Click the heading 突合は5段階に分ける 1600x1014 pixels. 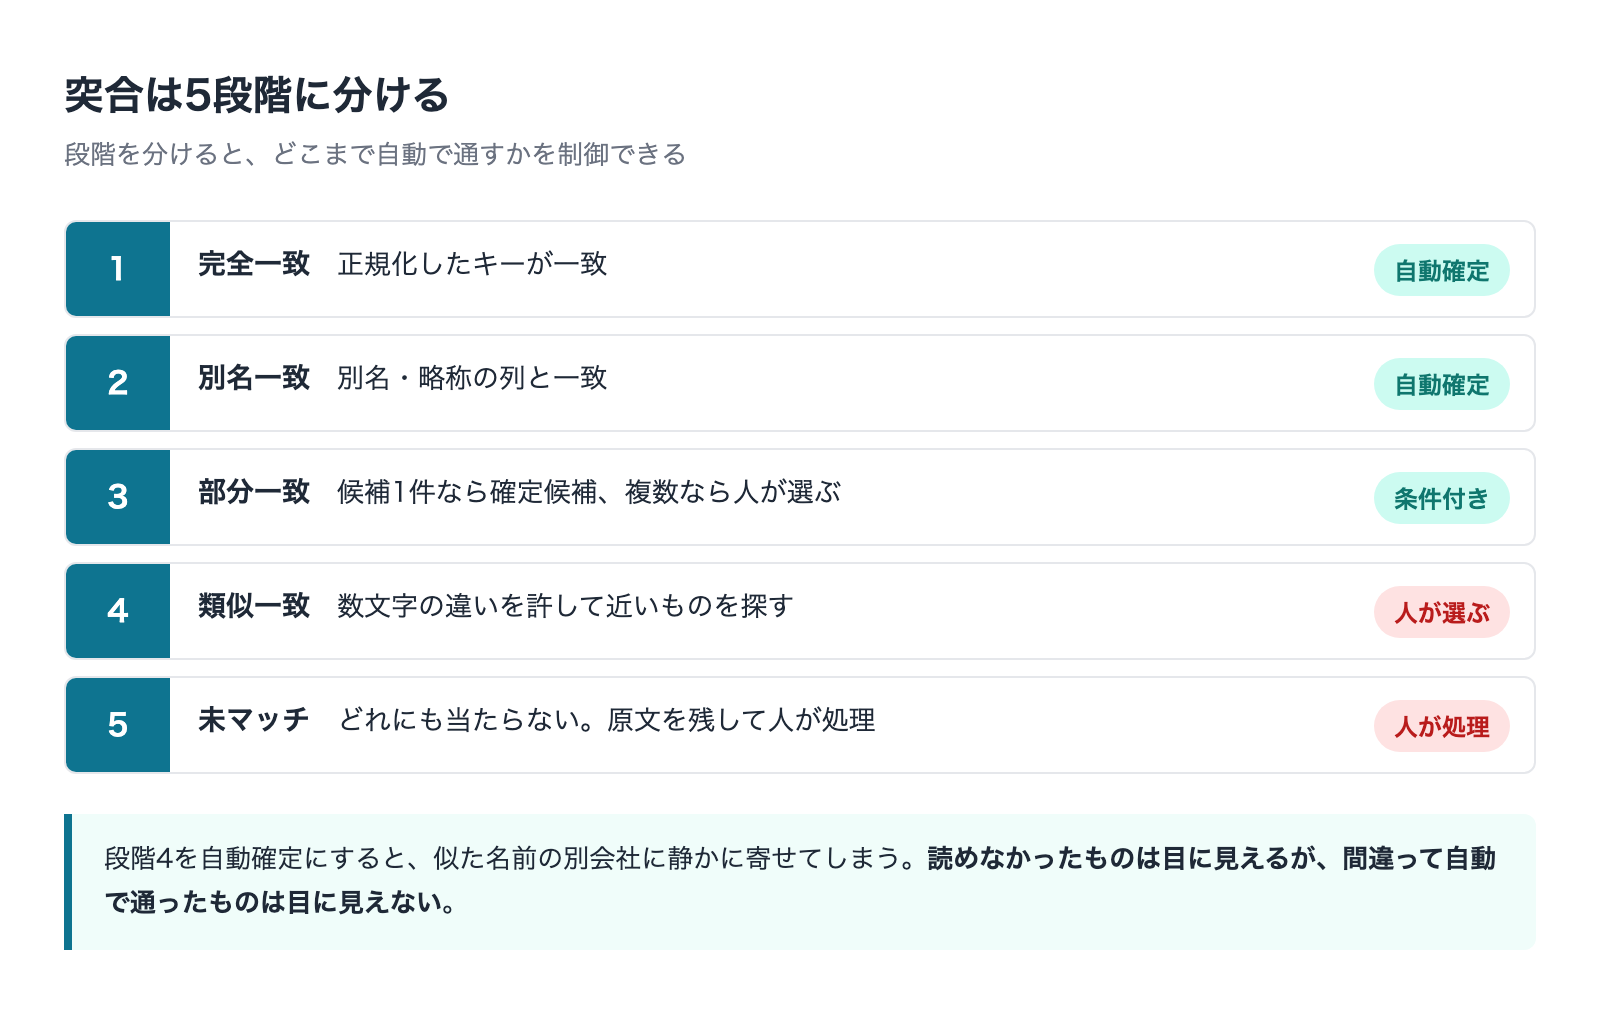(x=257, y=96)
